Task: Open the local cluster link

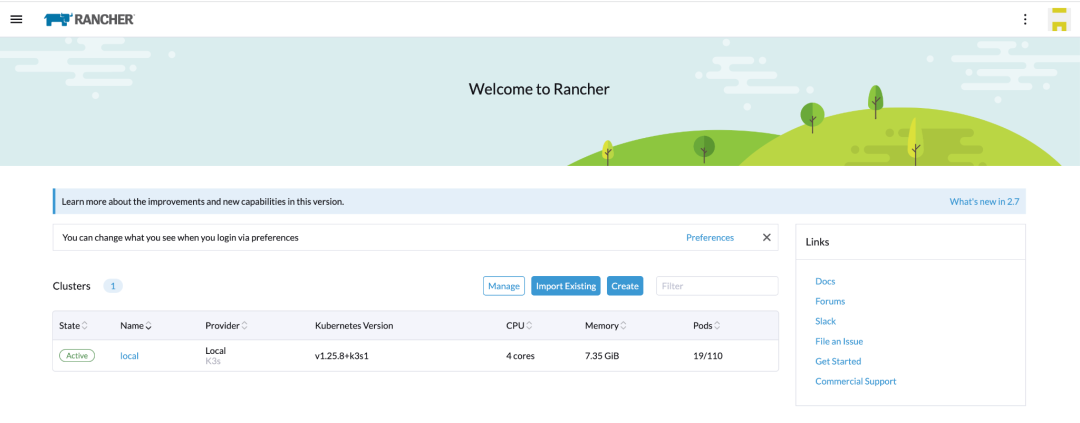Action: [x=129, y=356]
